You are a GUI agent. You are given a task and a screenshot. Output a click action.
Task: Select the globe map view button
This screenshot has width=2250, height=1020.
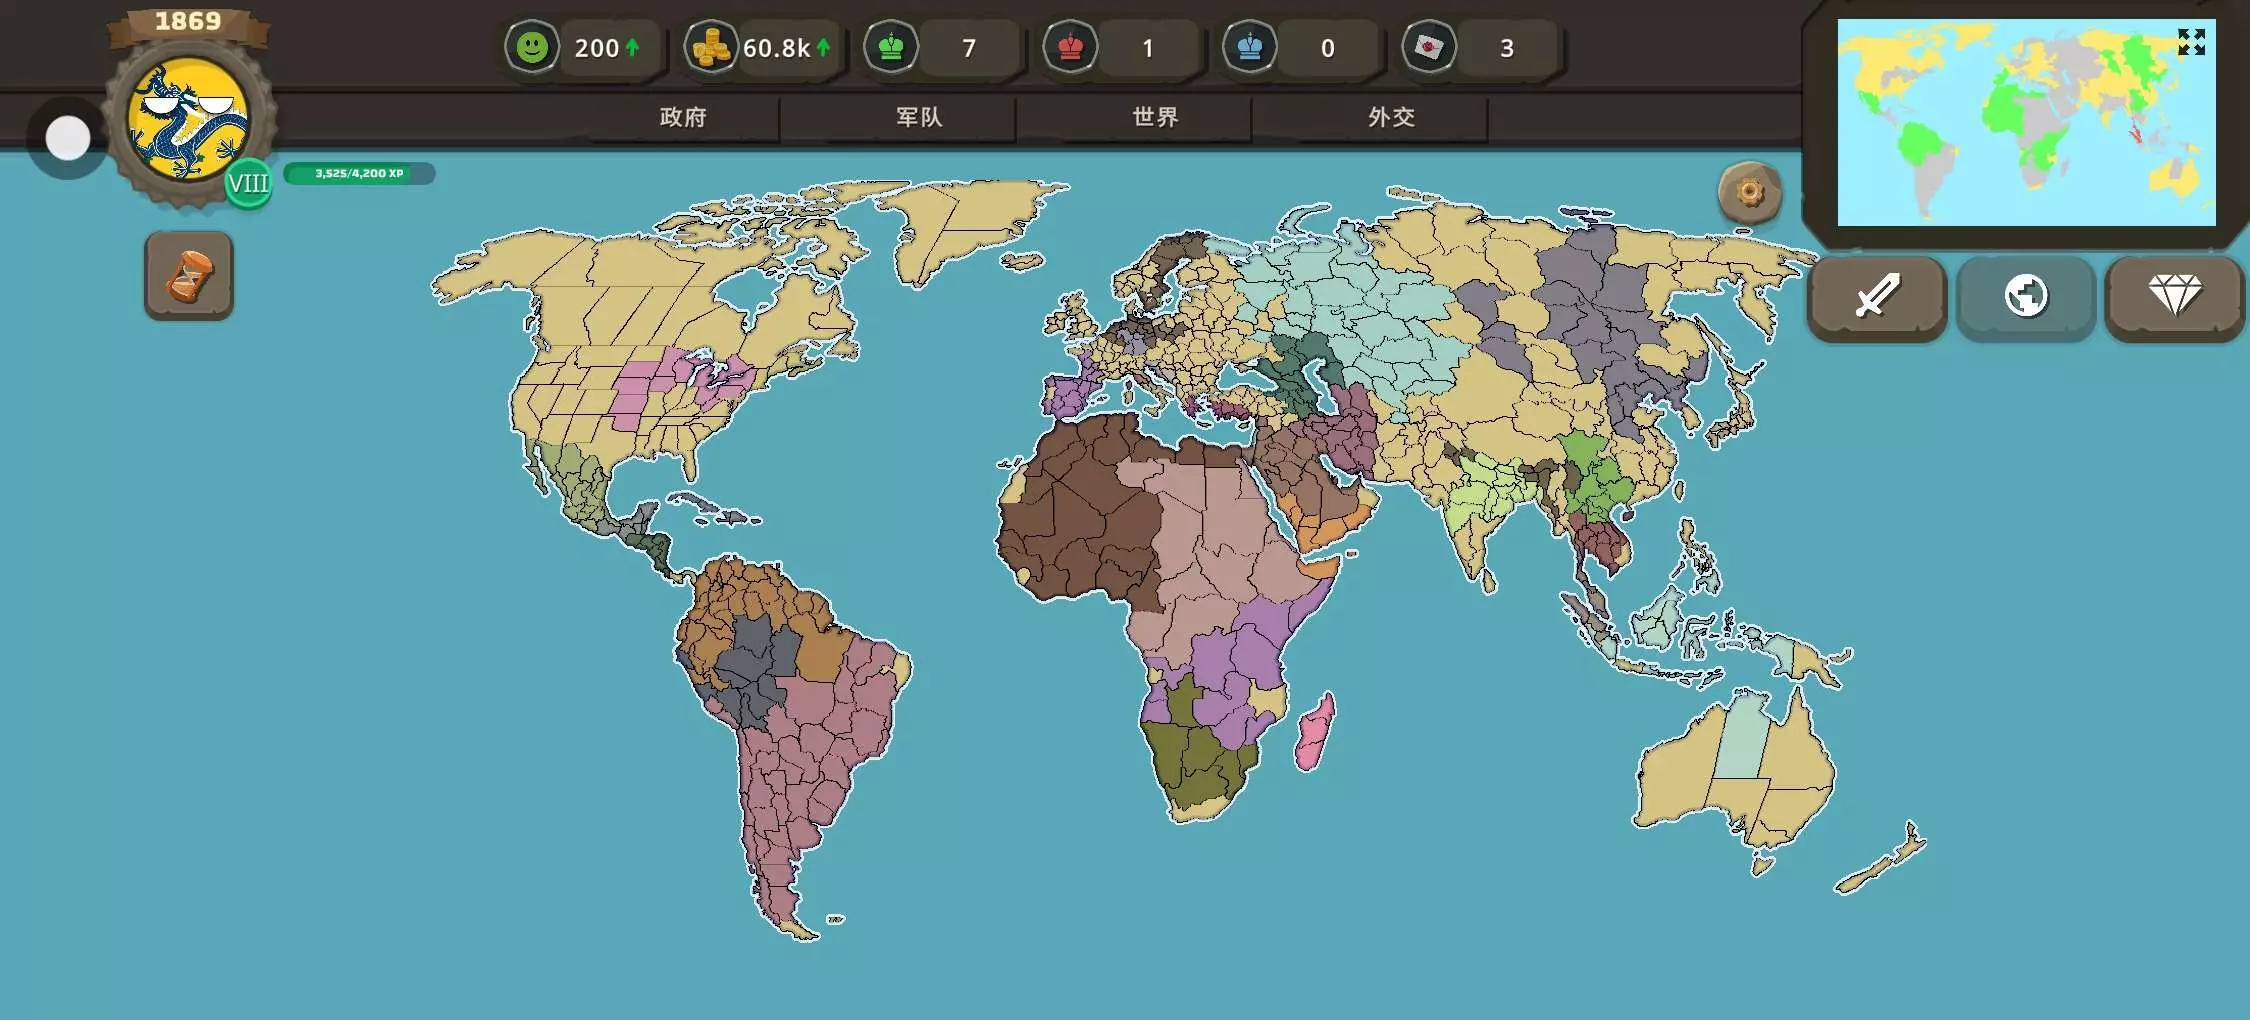pos(2026,297)
